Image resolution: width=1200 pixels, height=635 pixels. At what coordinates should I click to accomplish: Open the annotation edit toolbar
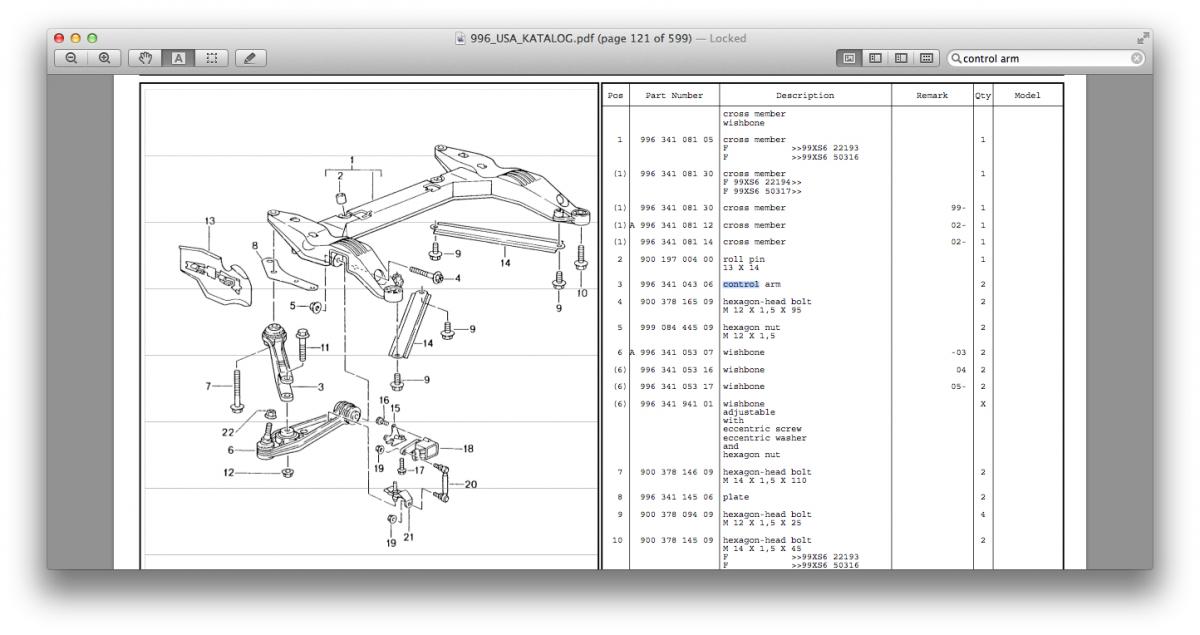tap(250, 59)
